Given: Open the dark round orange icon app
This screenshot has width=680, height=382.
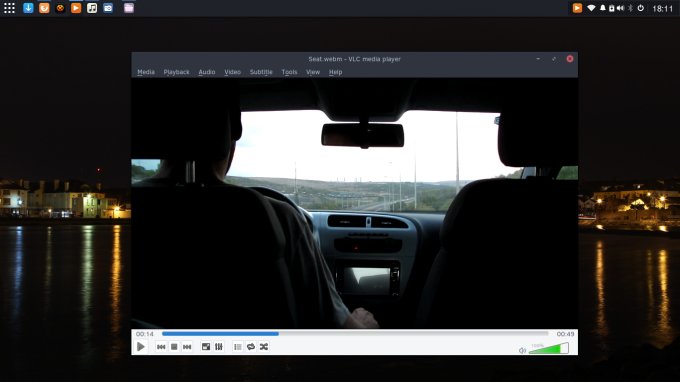Looking at the screenshot, I should coord(60,8).
